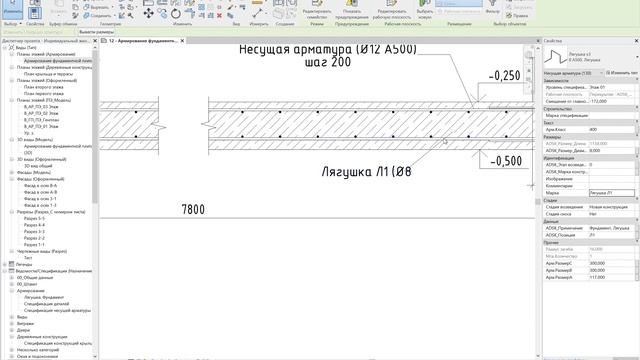
Task: Expand the 00_Общие данные schedule group
Action: [12, 278]
